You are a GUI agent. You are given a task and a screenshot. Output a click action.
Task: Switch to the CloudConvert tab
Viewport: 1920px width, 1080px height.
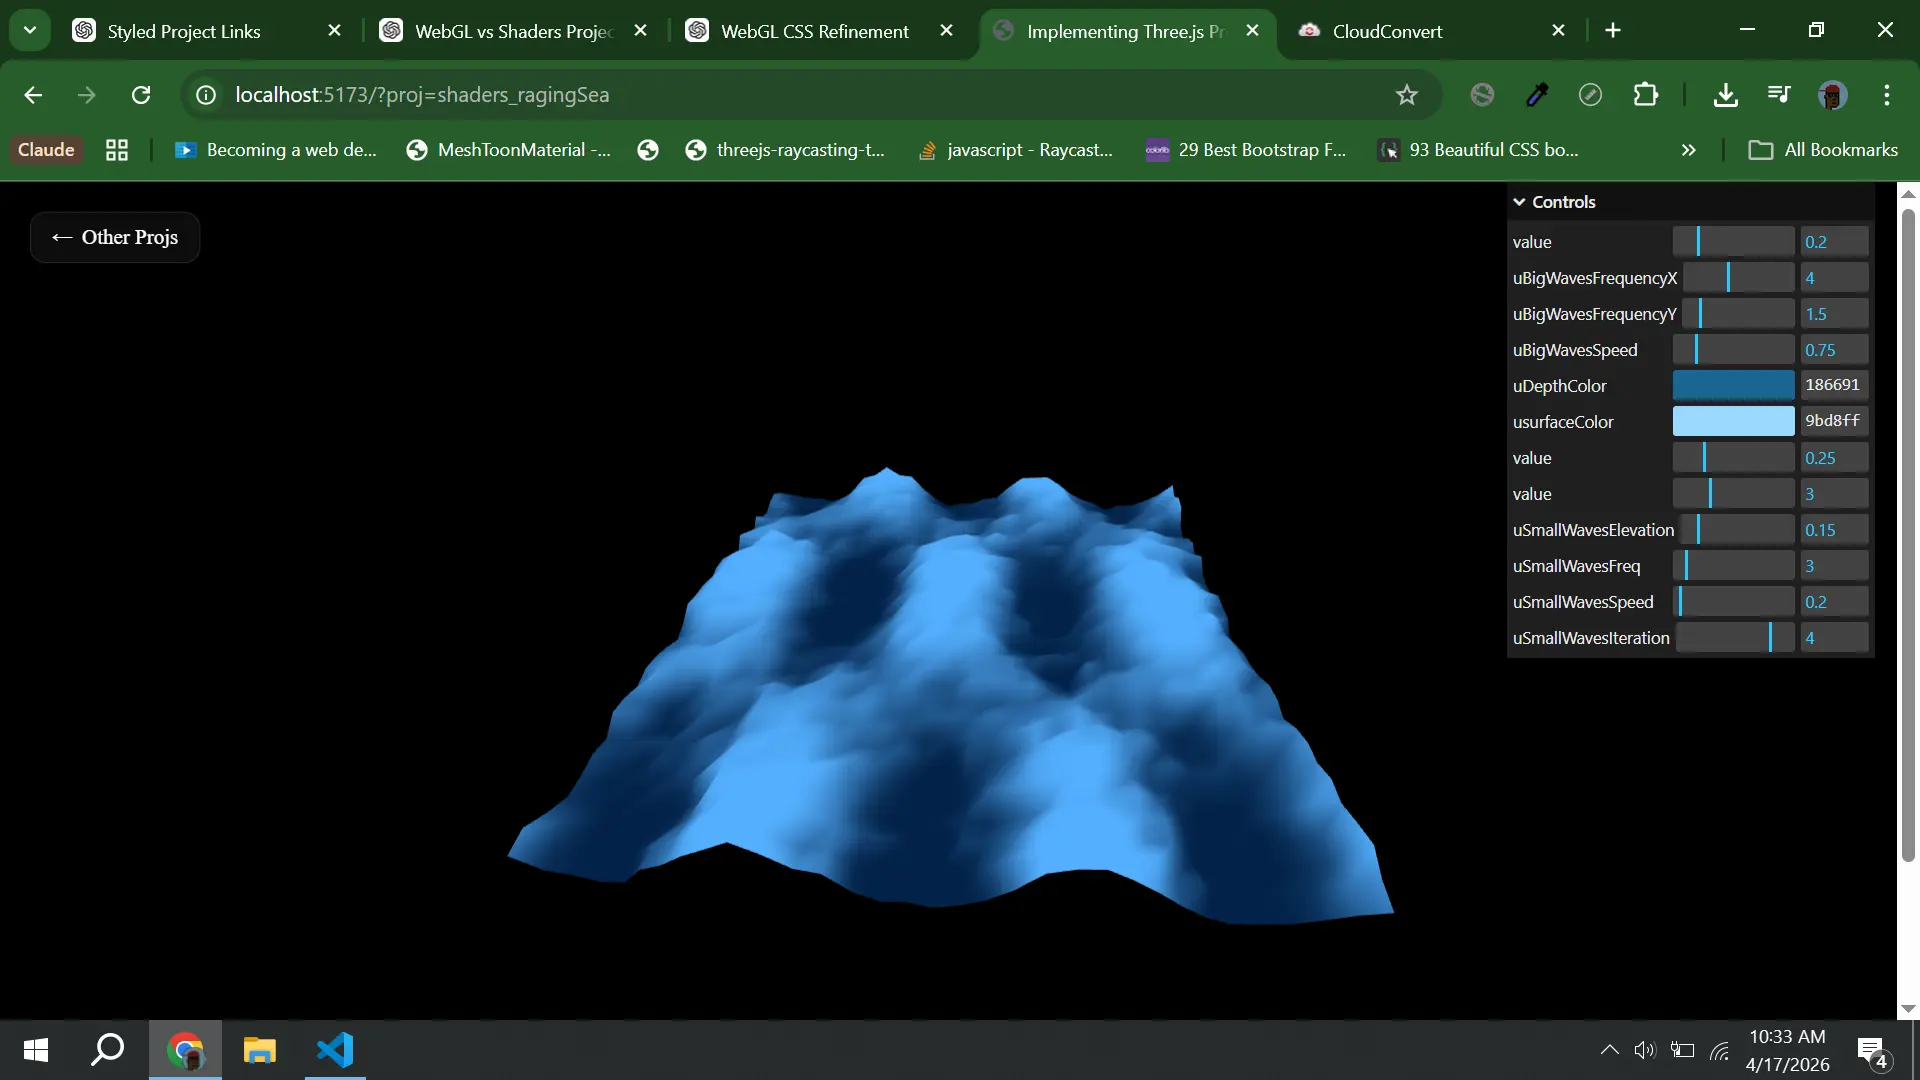(x=1387, y=31)
